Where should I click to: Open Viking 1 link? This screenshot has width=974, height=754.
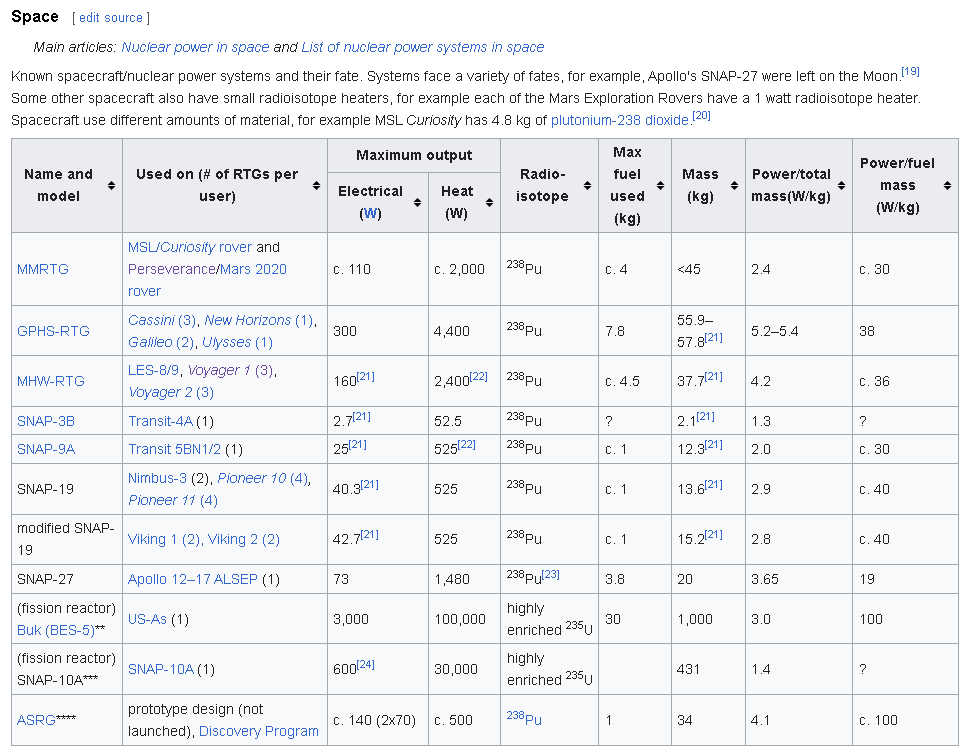(164, 540)
